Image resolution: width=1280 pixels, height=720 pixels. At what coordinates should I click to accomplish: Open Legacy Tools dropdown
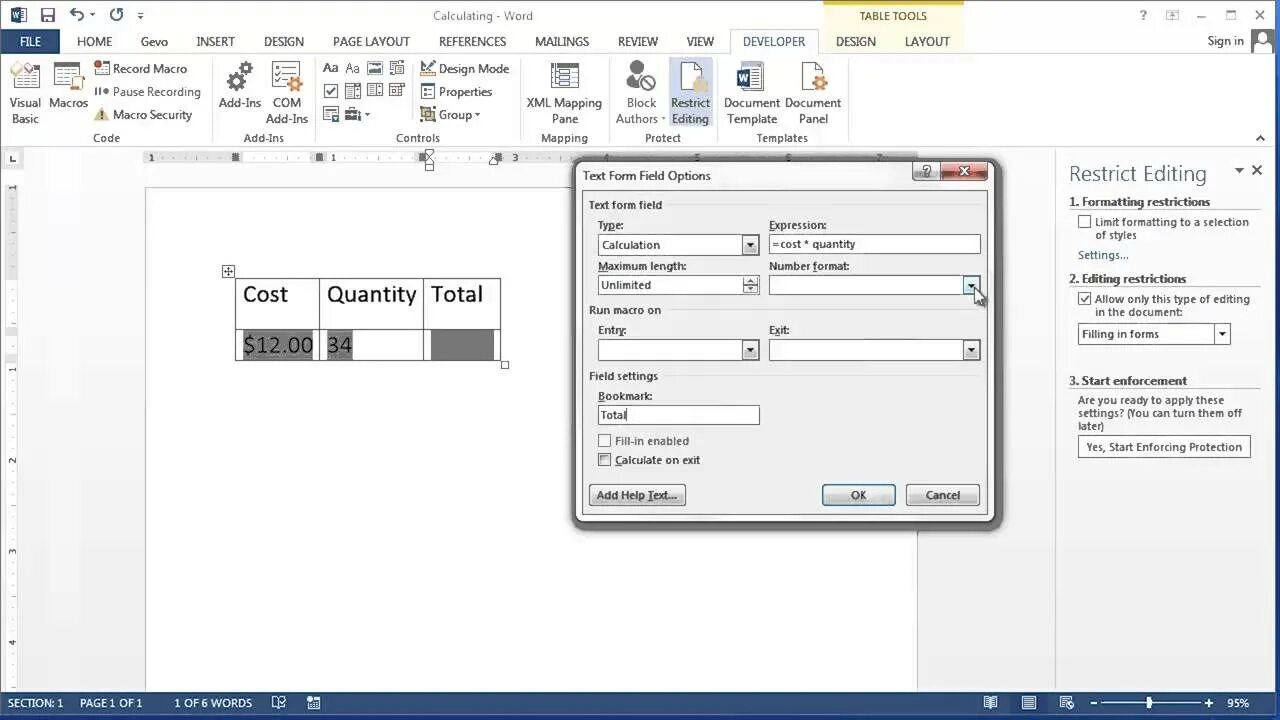pos(357,114)
